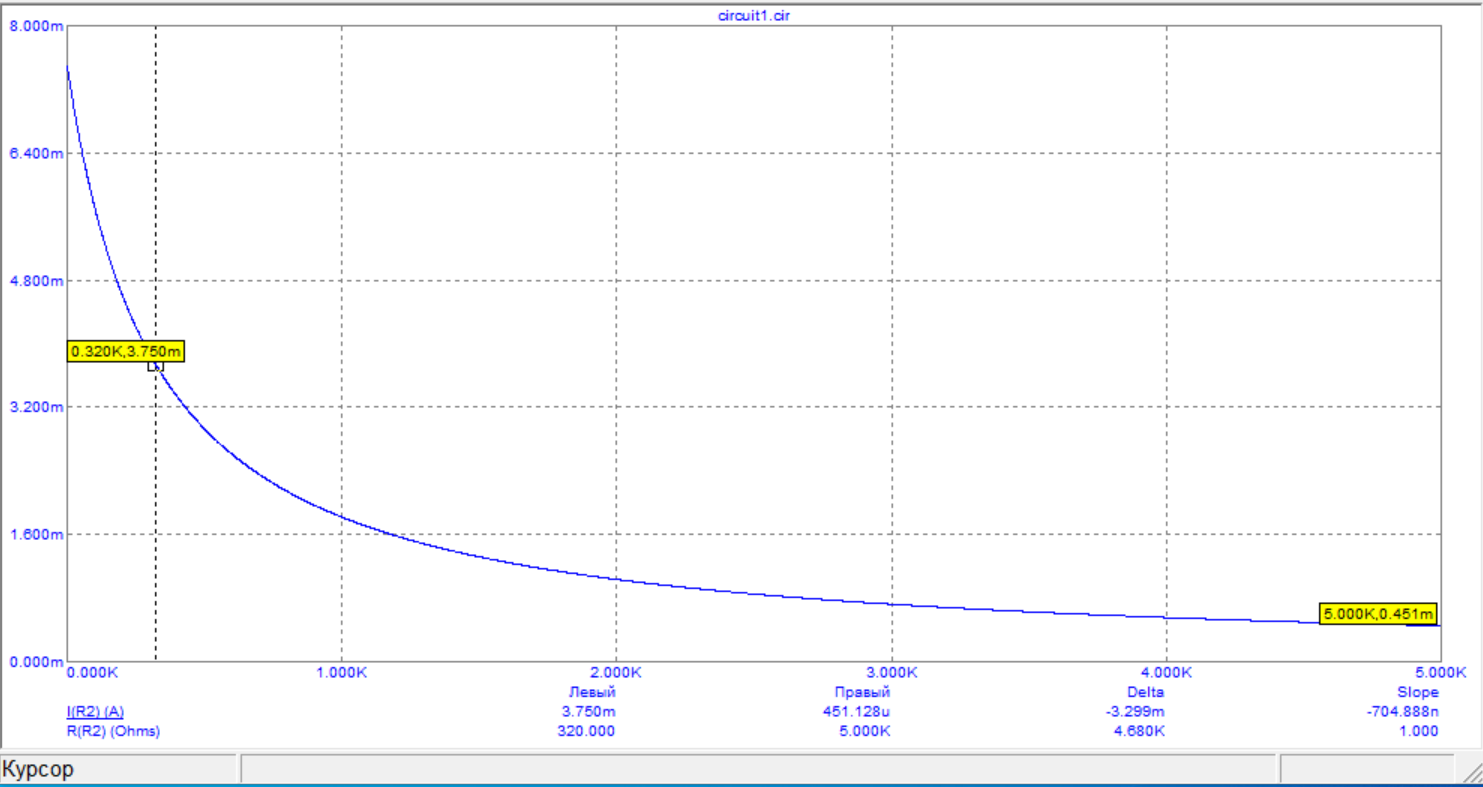Image resolution: width=1483 pixels, height=787 pixels.
Task: Select the 5.000K,0.451m cursor tag
Action: click(1378, 614)
